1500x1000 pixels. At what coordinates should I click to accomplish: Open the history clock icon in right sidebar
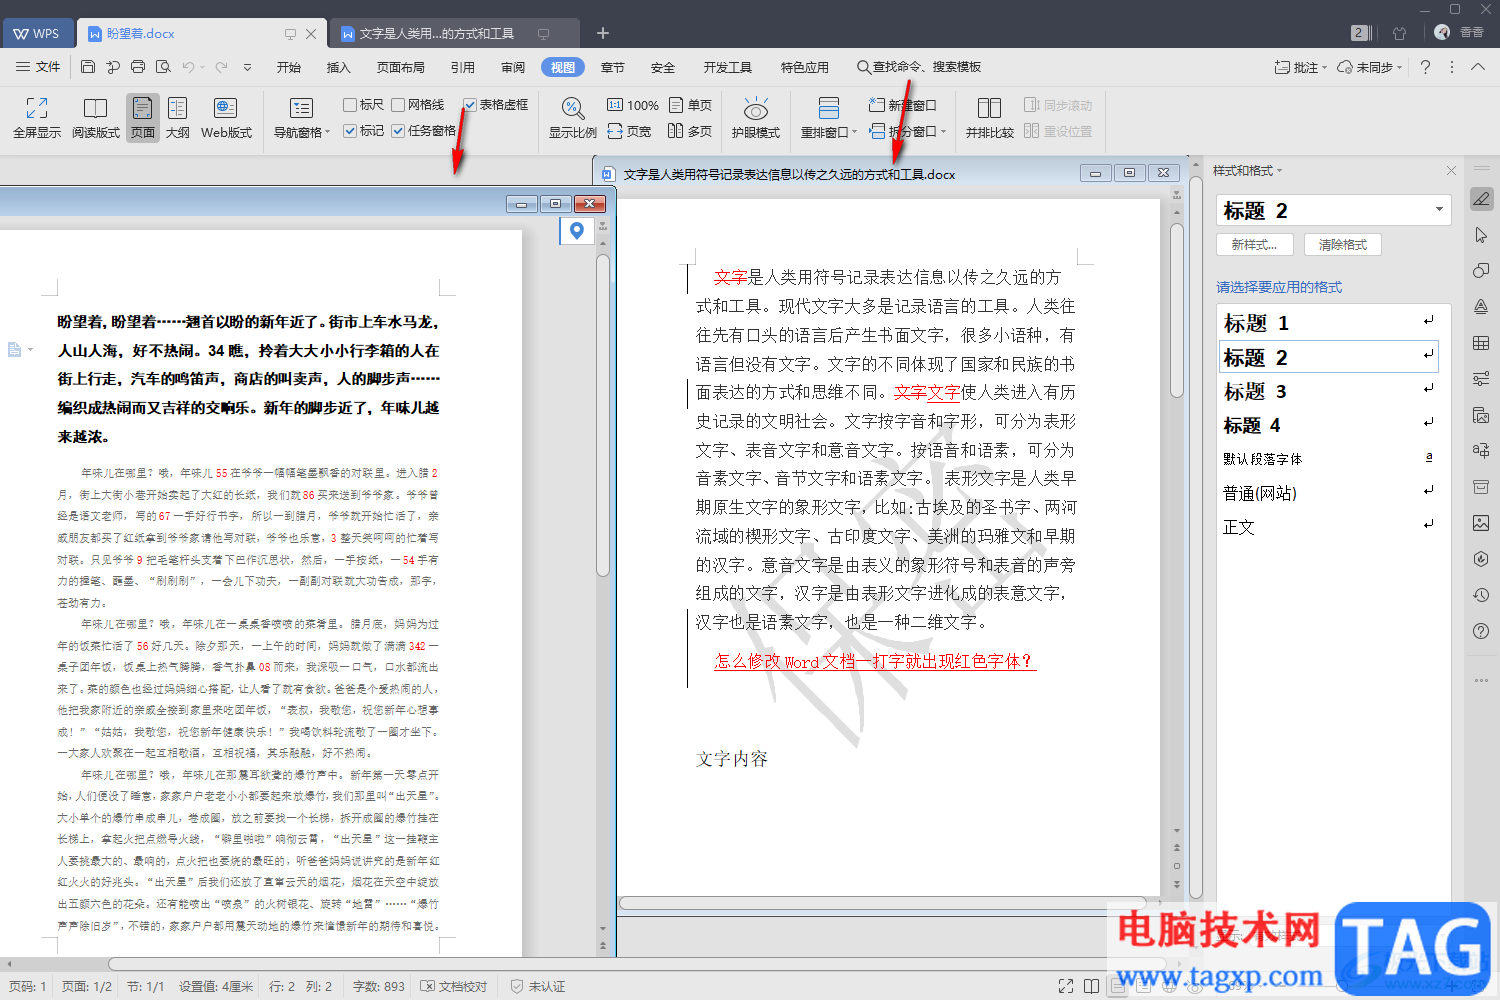1481,595
